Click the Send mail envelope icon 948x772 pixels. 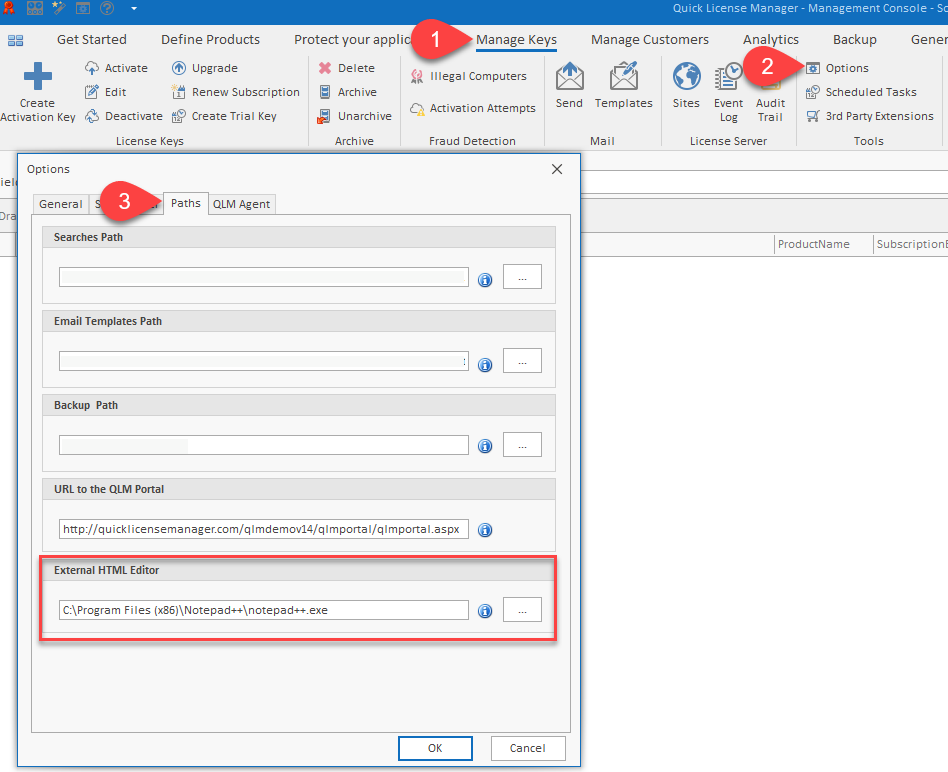(570, 76)
